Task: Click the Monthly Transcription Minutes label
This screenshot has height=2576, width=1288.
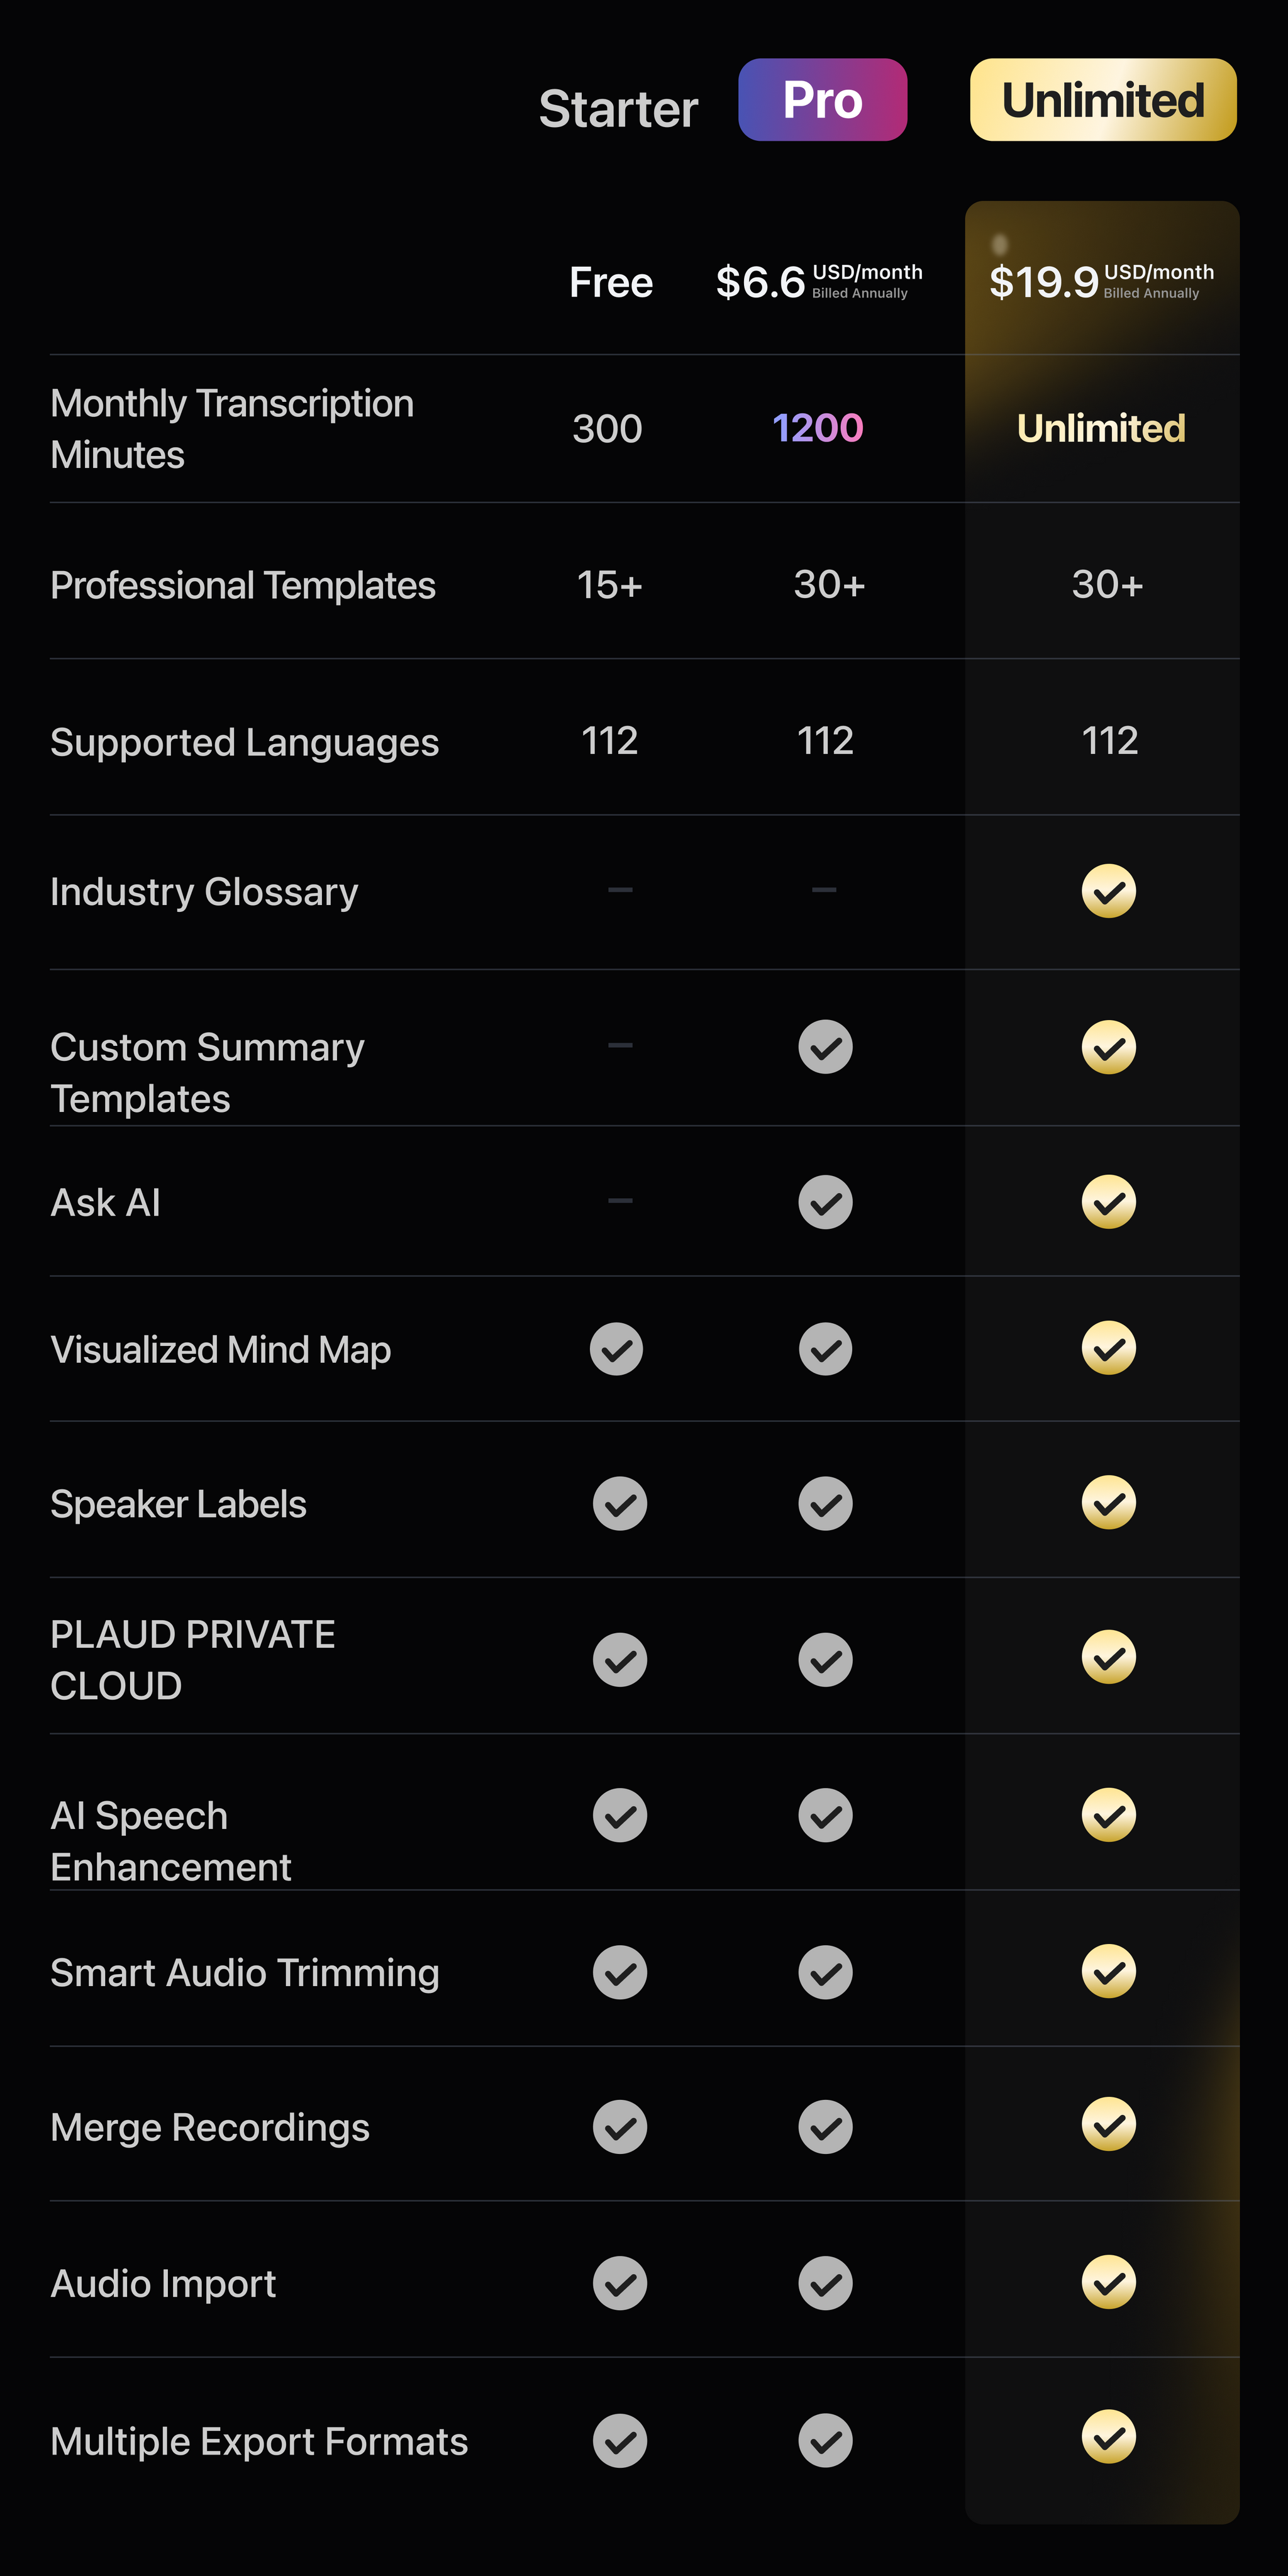Action: [232, 429]
